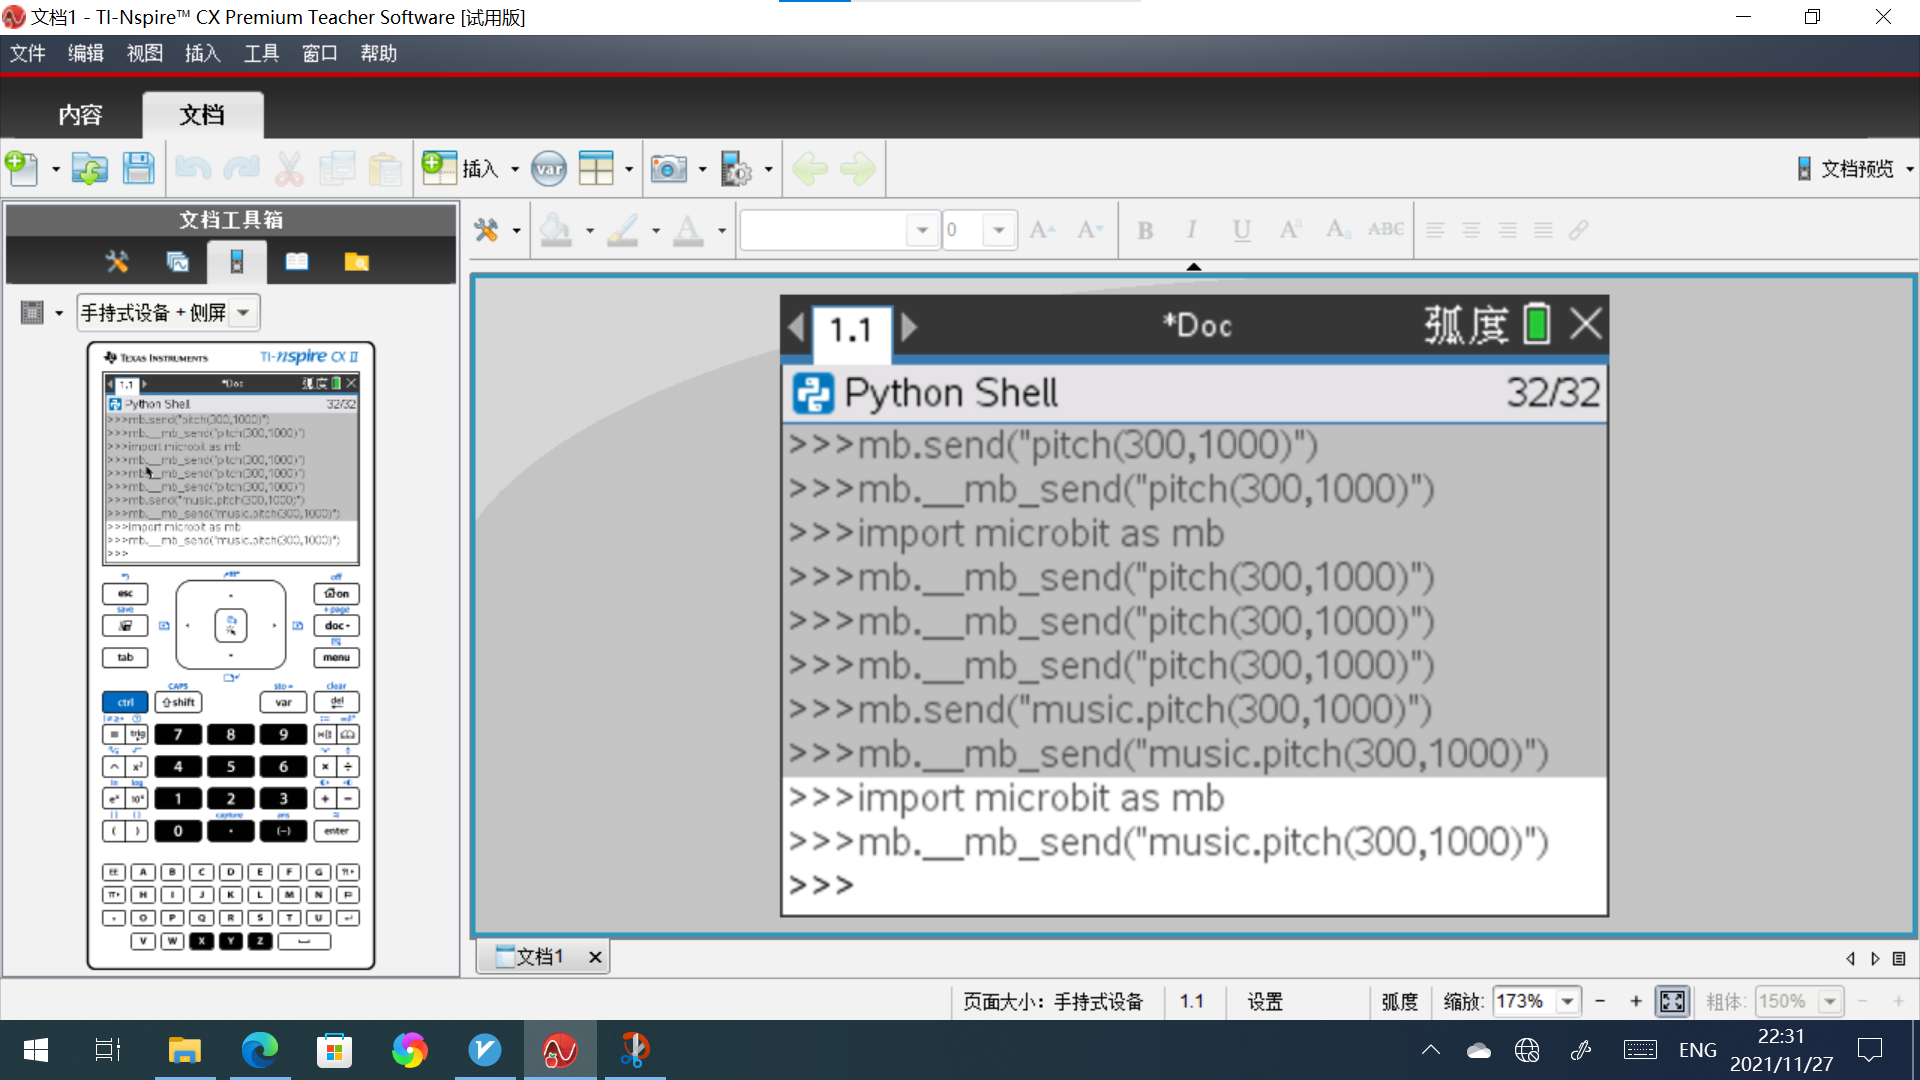Image resolution: width=1920 pixels, height=1080 pixels.
Task: Align text right
Action: tap(1507, 230)
